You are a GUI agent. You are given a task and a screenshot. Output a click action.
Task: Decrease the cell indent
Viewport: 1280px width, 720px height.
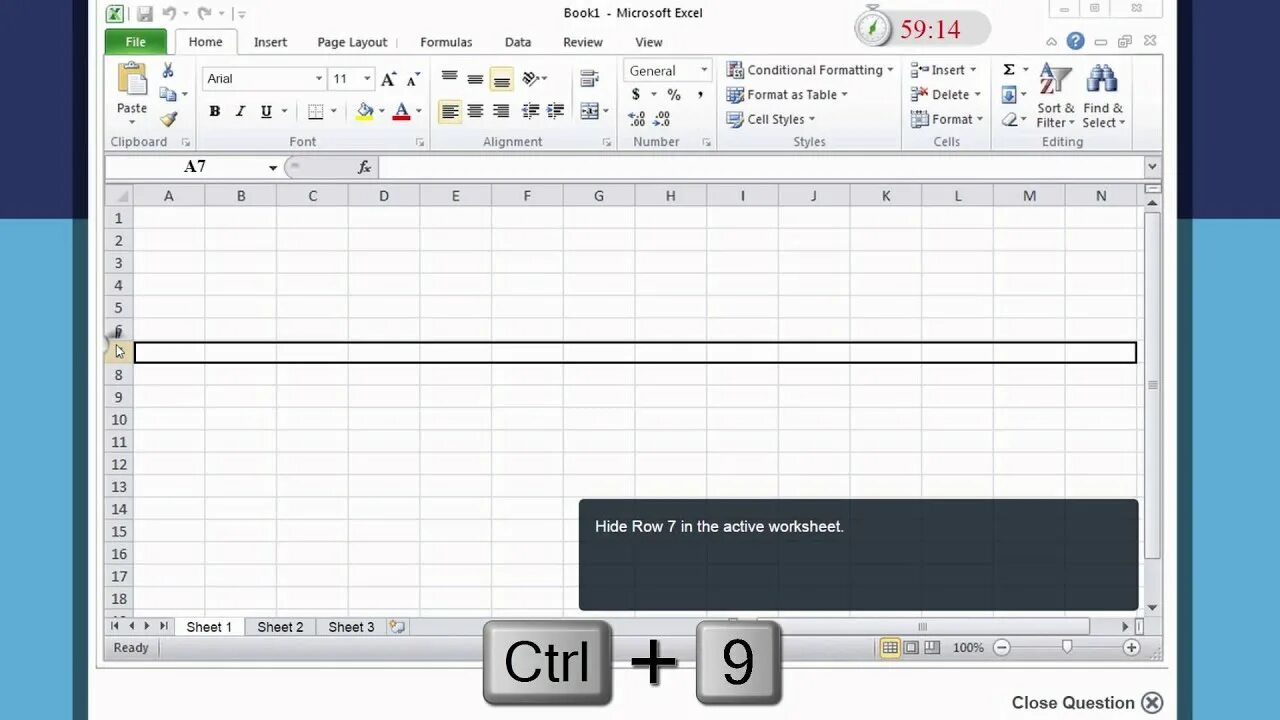(531, 111)
